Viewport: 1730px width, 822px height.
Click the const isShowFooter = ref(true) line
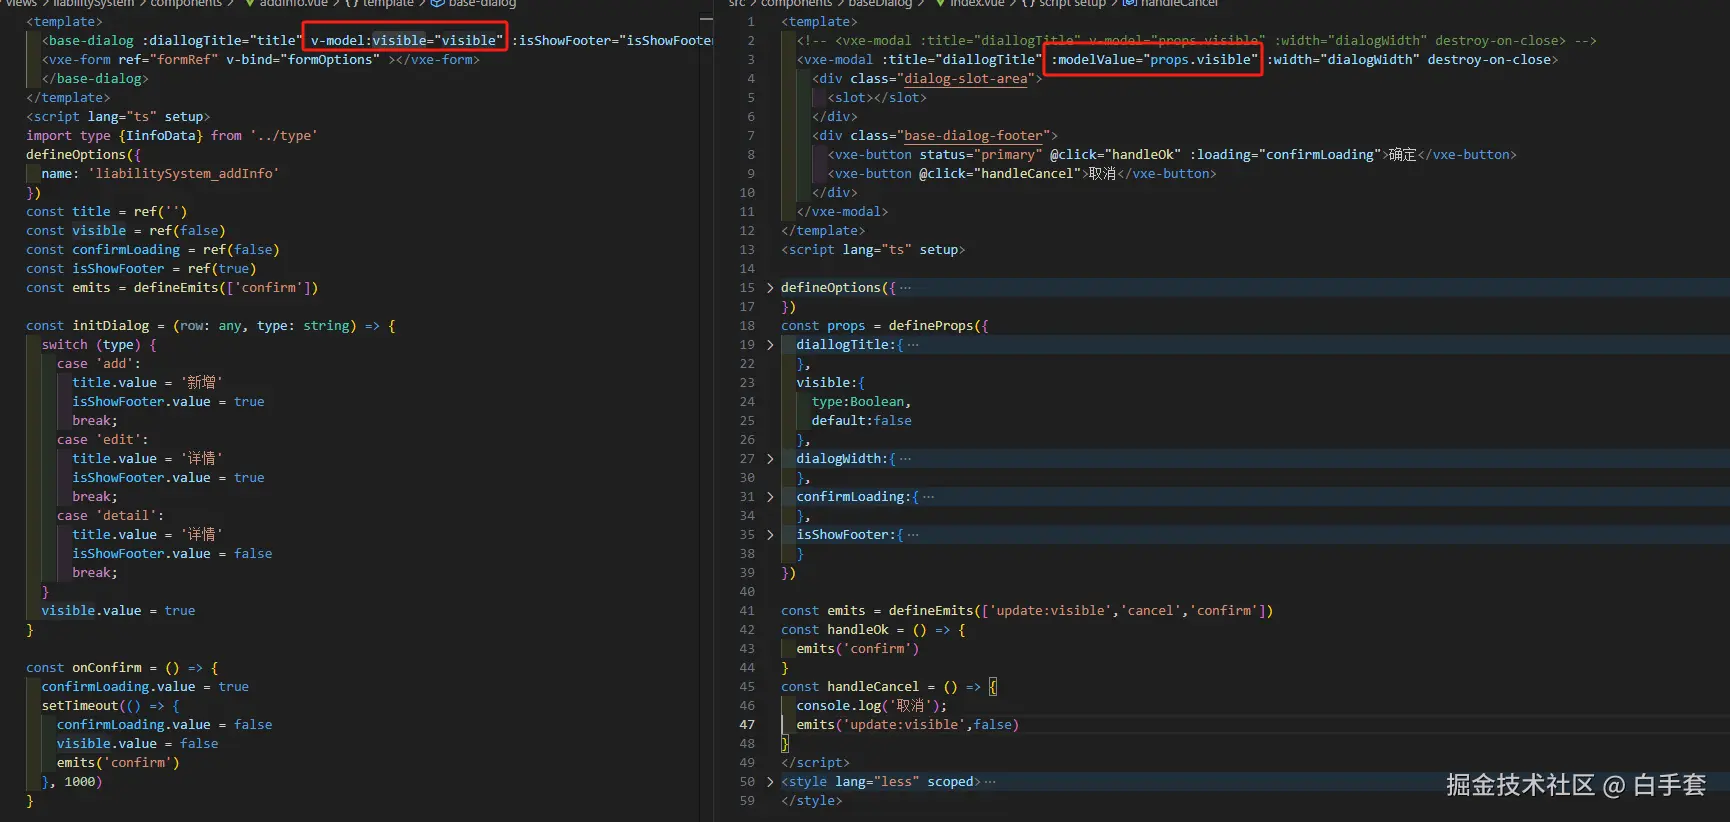click(x=141, y=269)
